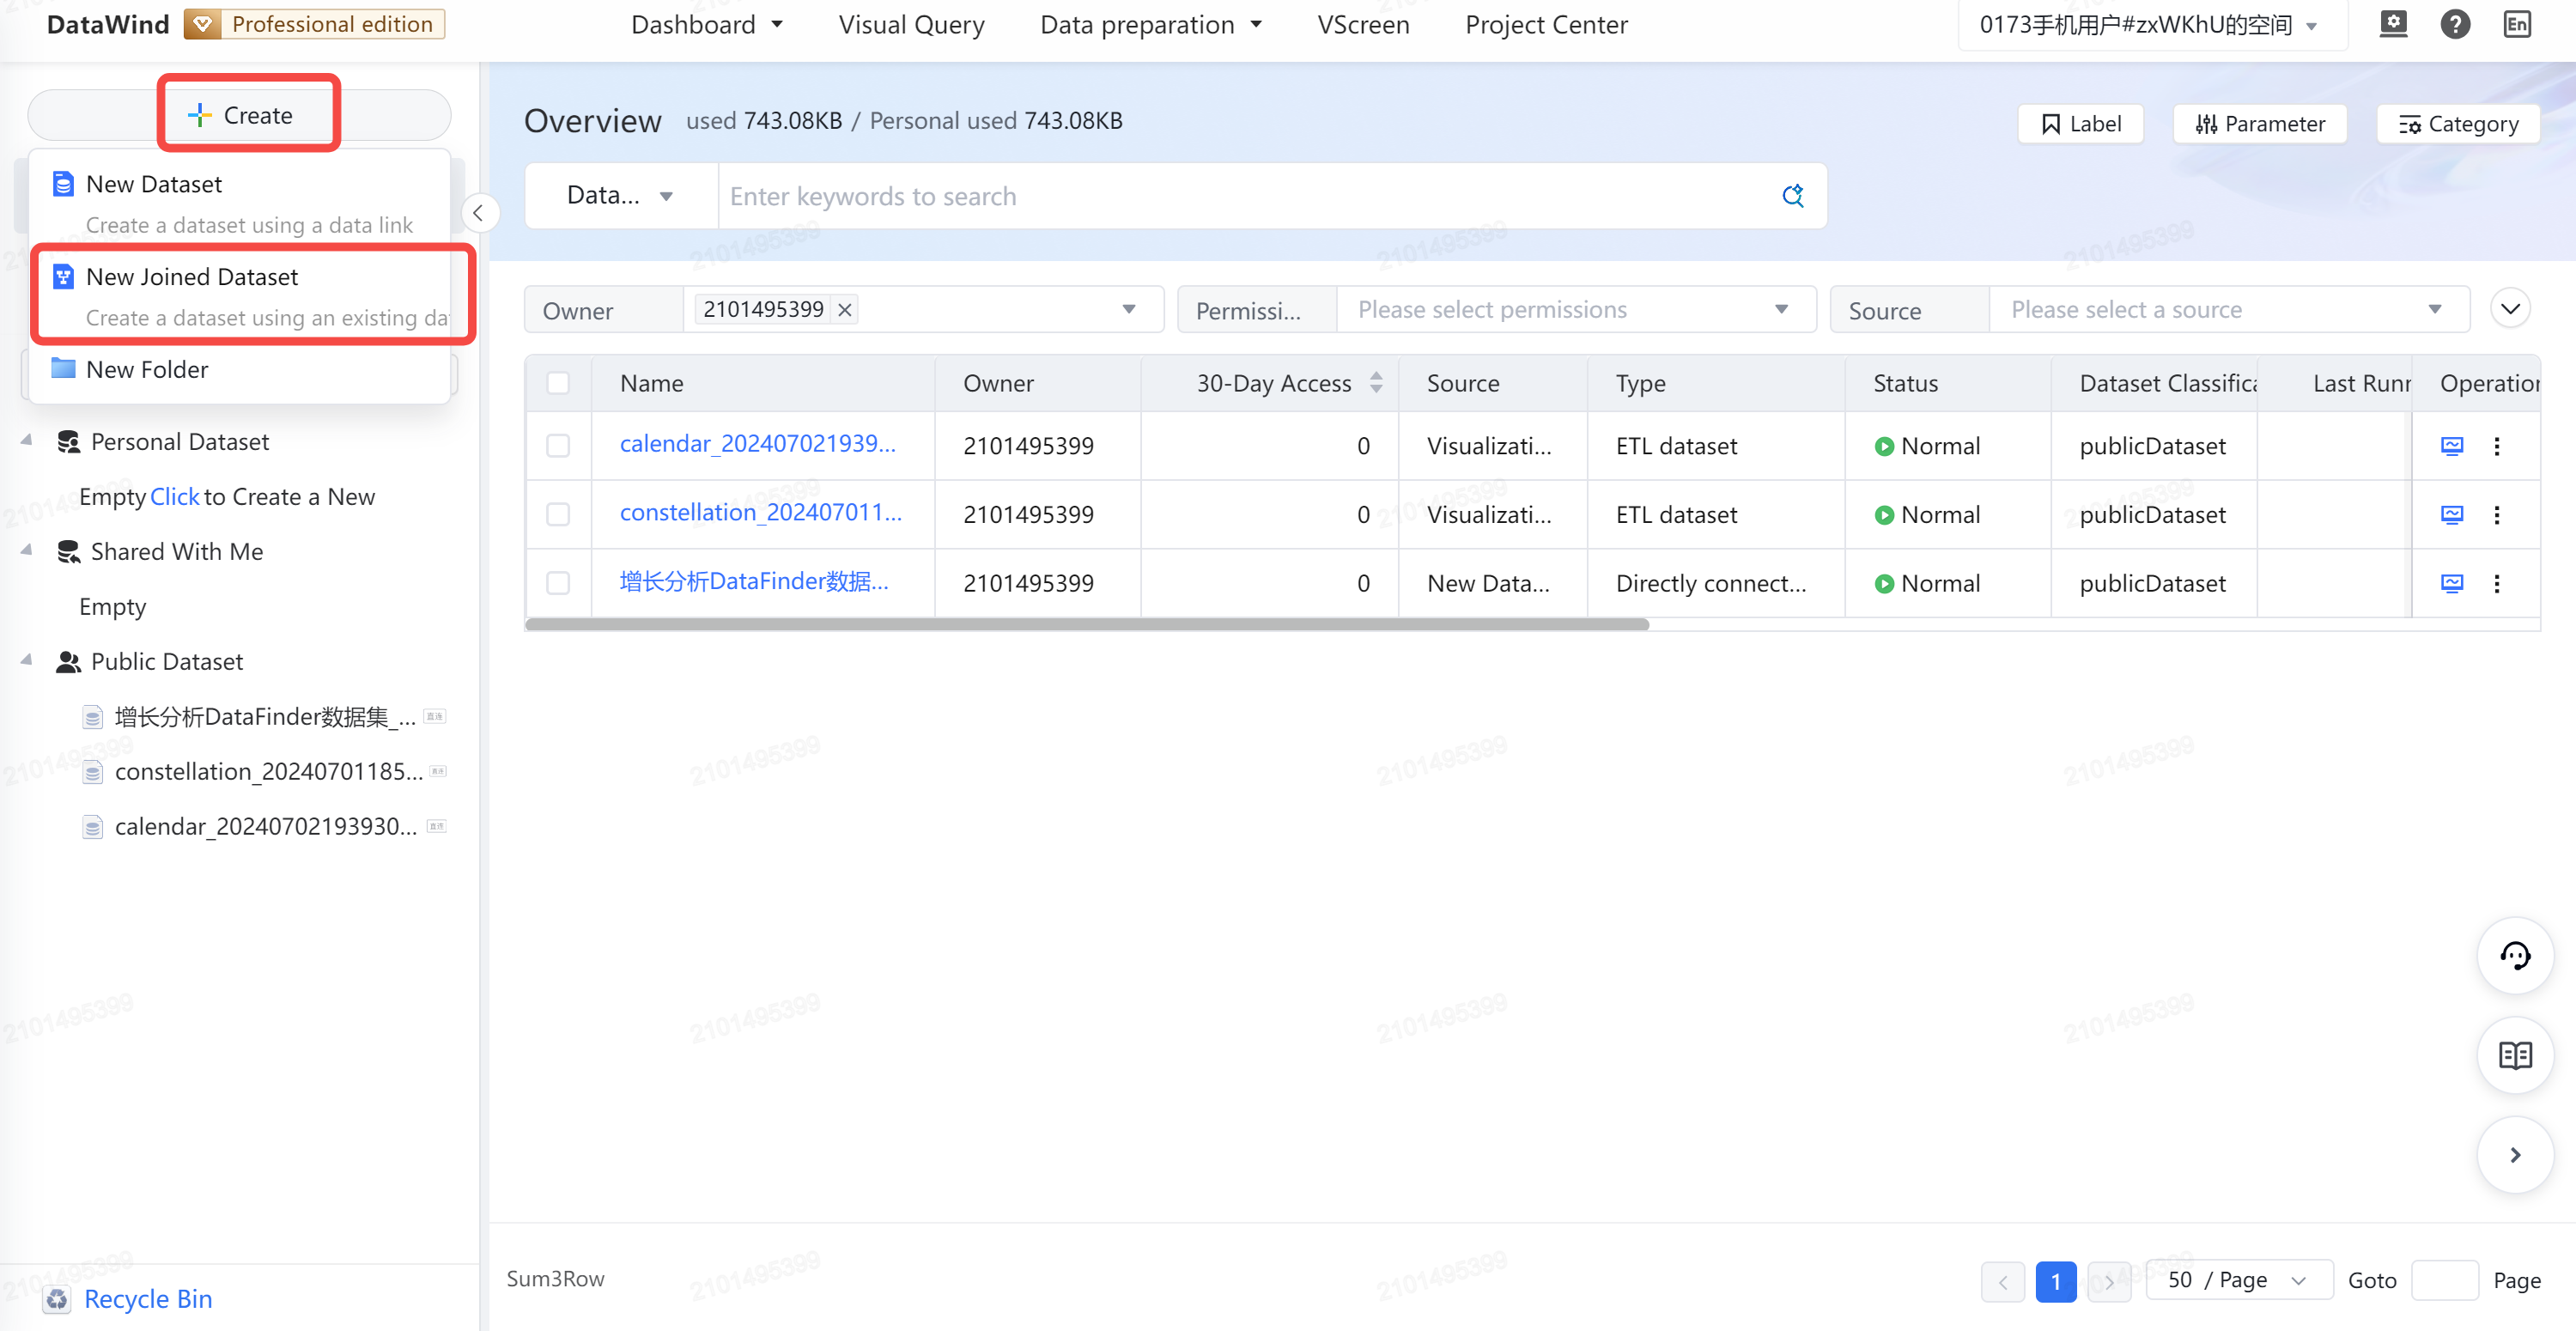Viewport: 2576px width, 1331px height.
Task: Open more options for 增长分析DataFinder row
Action: click(2496, 584)
